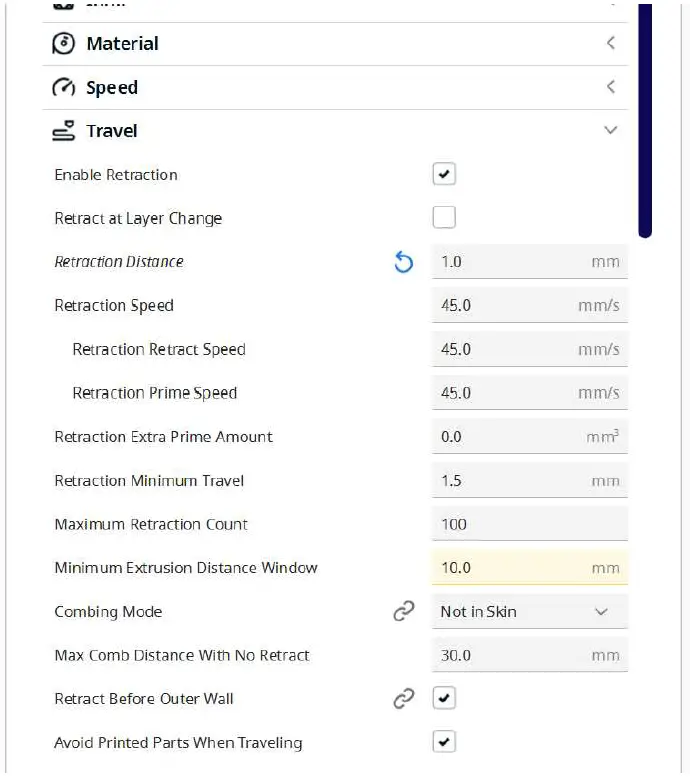
Task: Collapse the Travel section chevron
Action: (610, 131)
